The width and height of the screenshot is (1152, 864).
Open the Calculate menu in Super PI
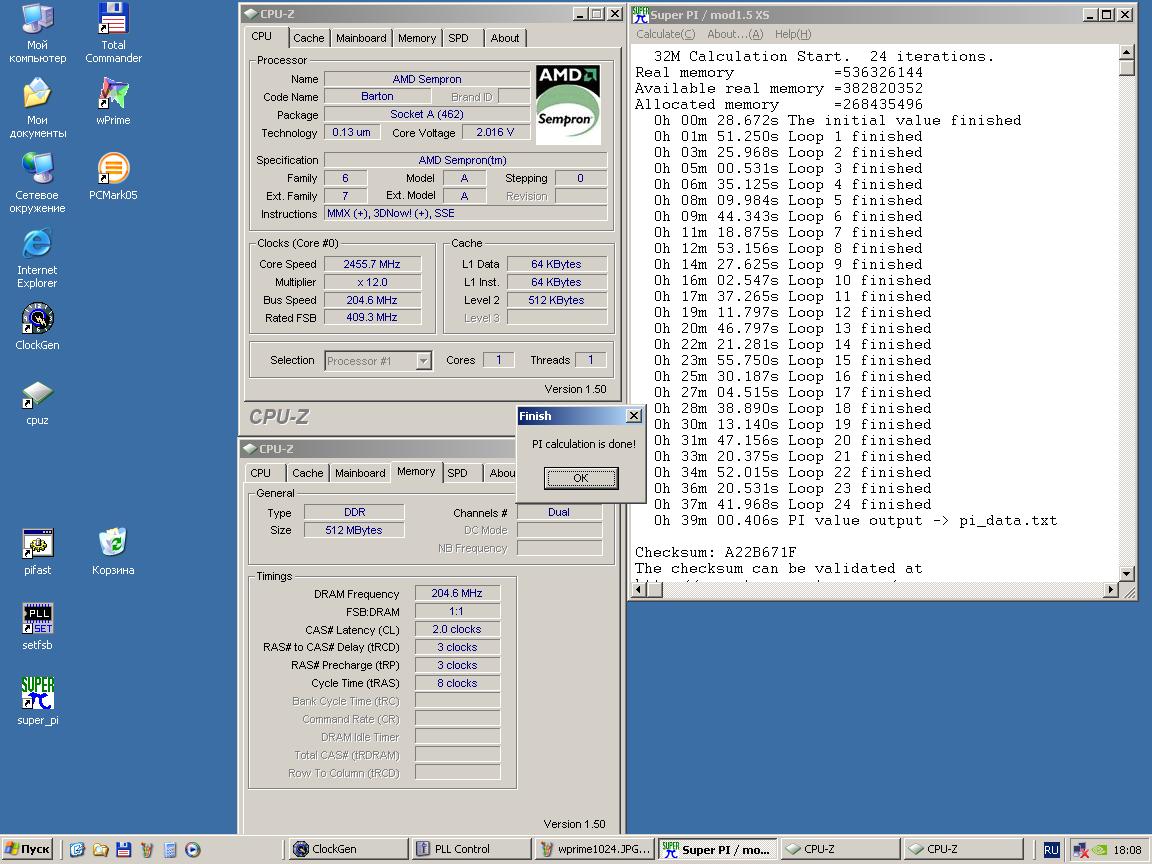[665, 35]
